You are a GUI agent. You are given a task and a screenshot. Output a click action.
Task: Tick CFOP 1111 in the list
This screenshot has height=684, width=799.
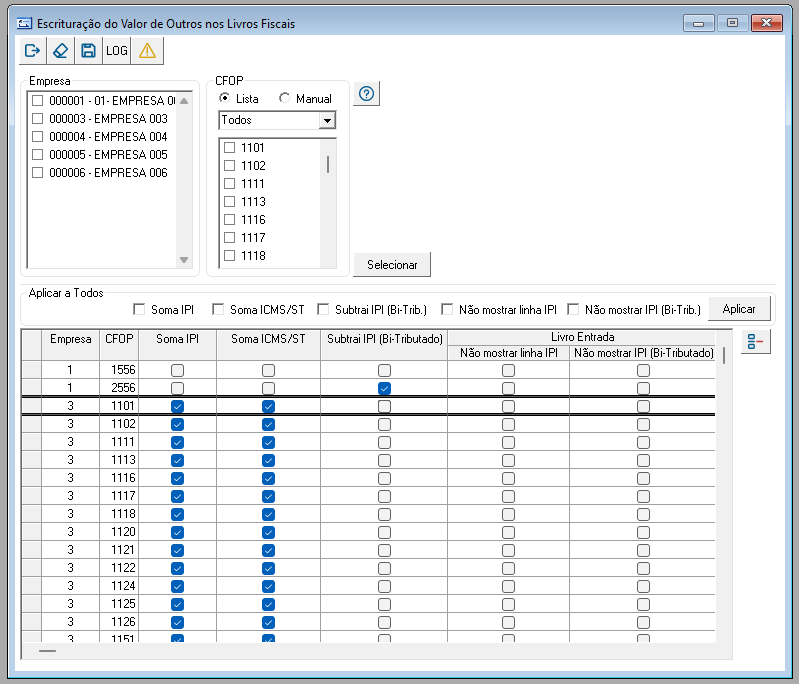point(229,183)
